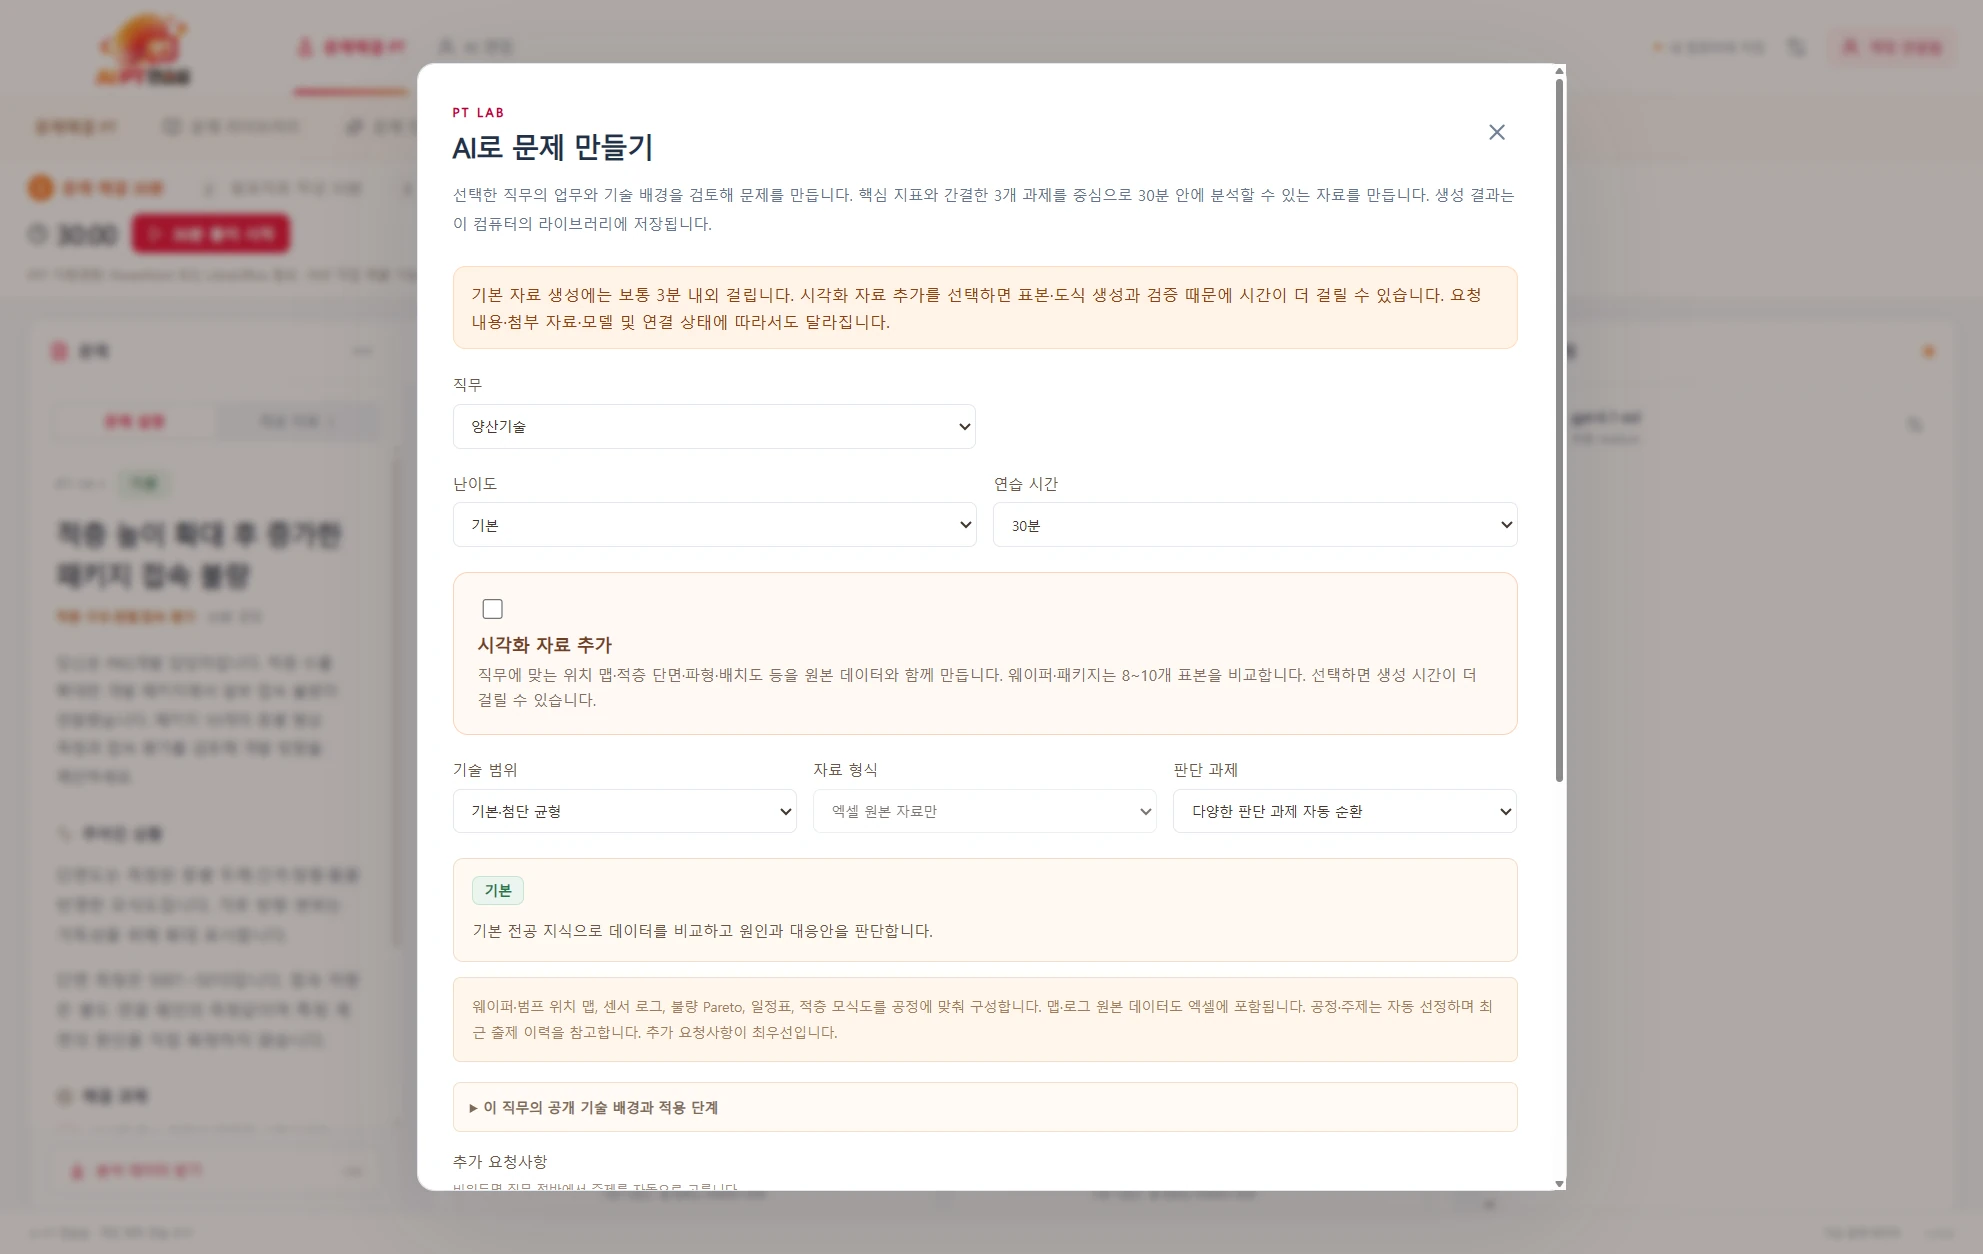This screenshot has height=1254, width=1983.
Task: Open the 기술 범위 dropdown
Action: click(625, 811)
